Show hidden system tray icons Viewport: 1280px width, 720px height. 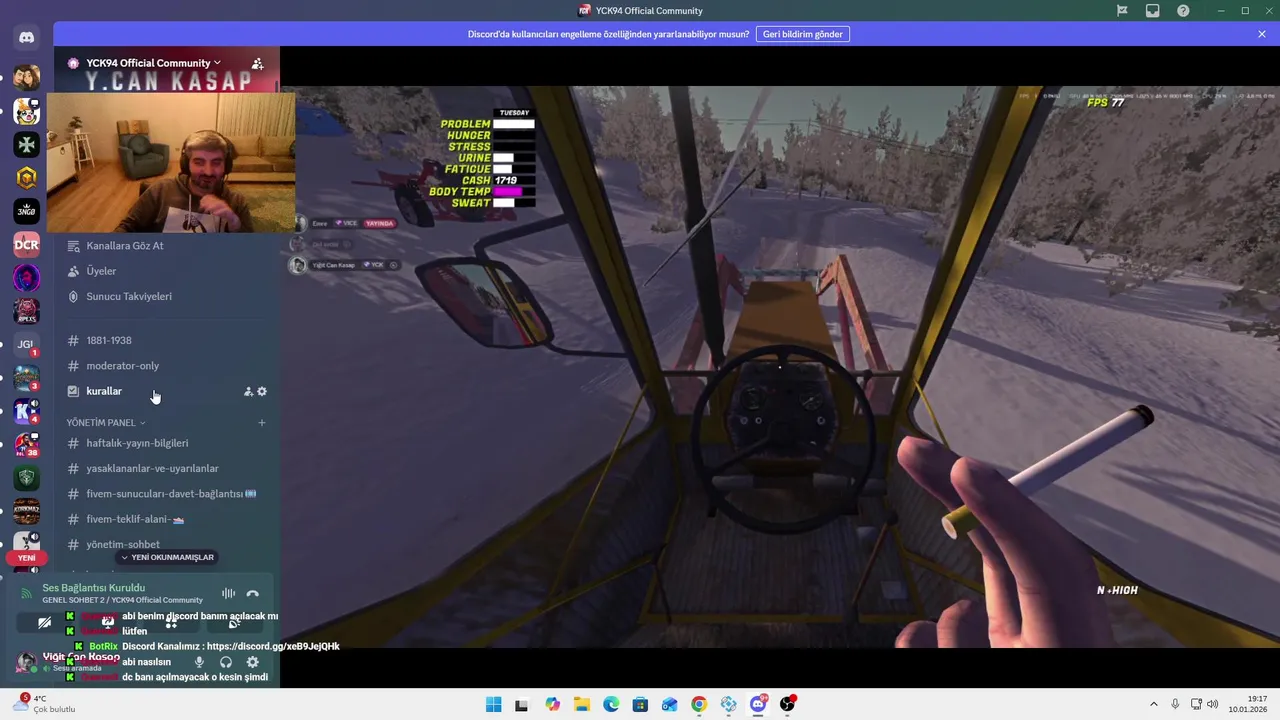pos(1153,704)
